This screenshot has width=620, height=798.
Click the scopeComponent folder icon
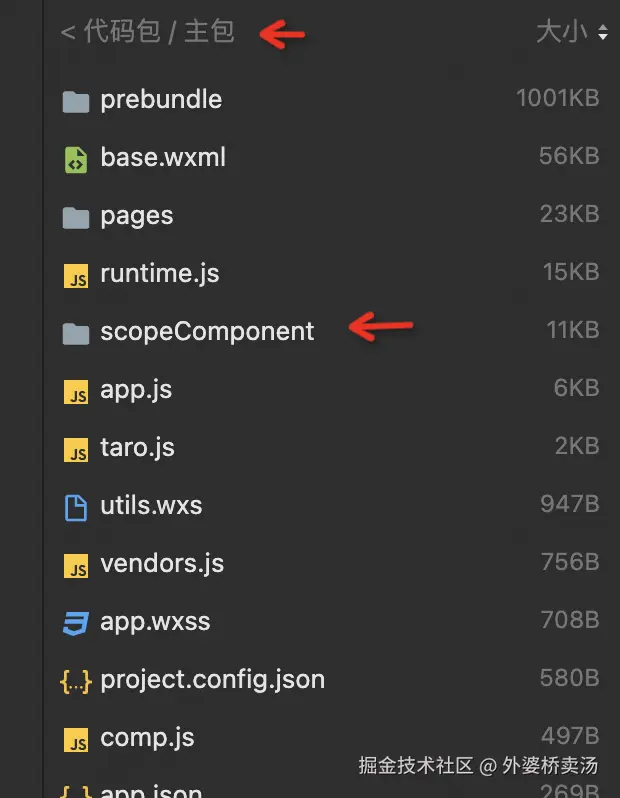click(76, 333)
